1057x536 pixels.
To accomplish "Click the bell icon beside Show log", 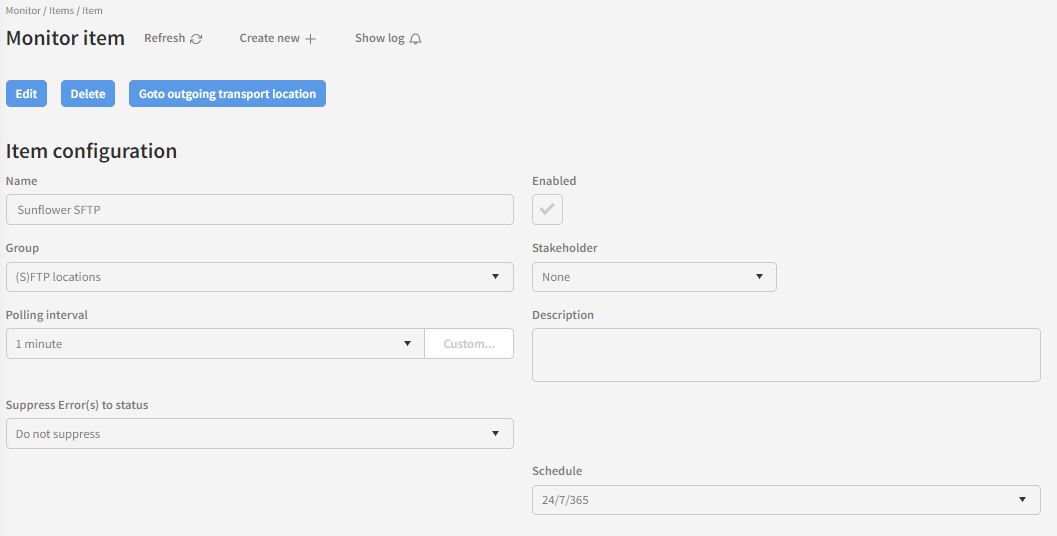I will (416, 39).
